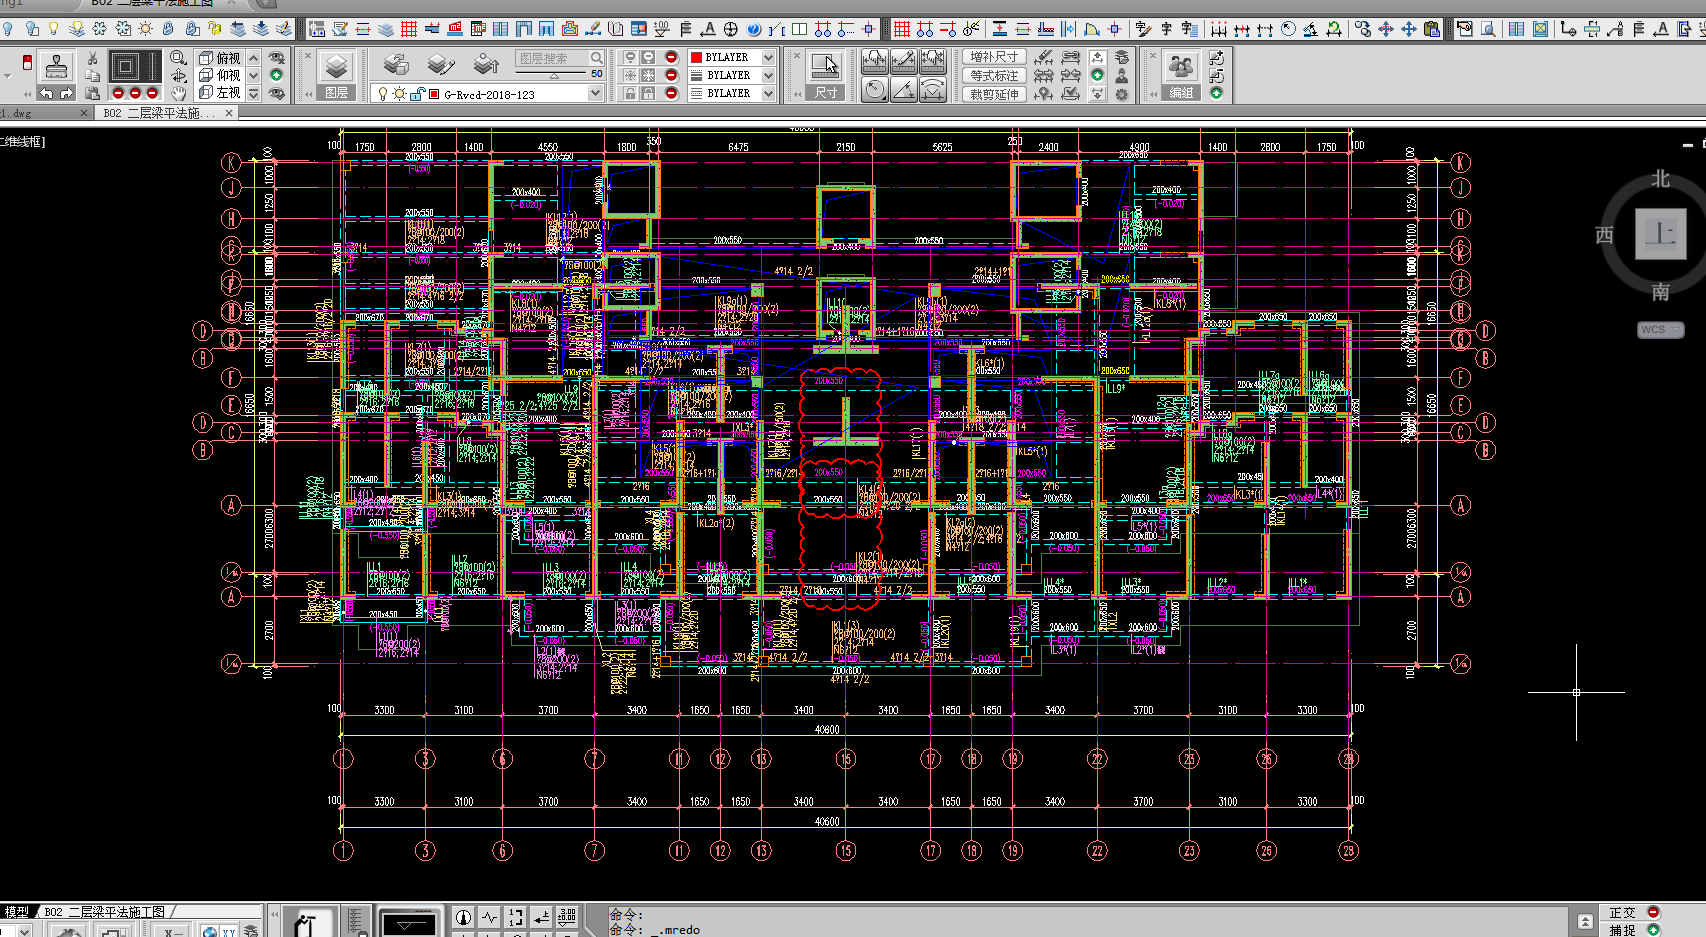The width and height of the screenshot is (1706, 937).
Task: Click the 3D orbit tool icon
Action: (178, 75)
